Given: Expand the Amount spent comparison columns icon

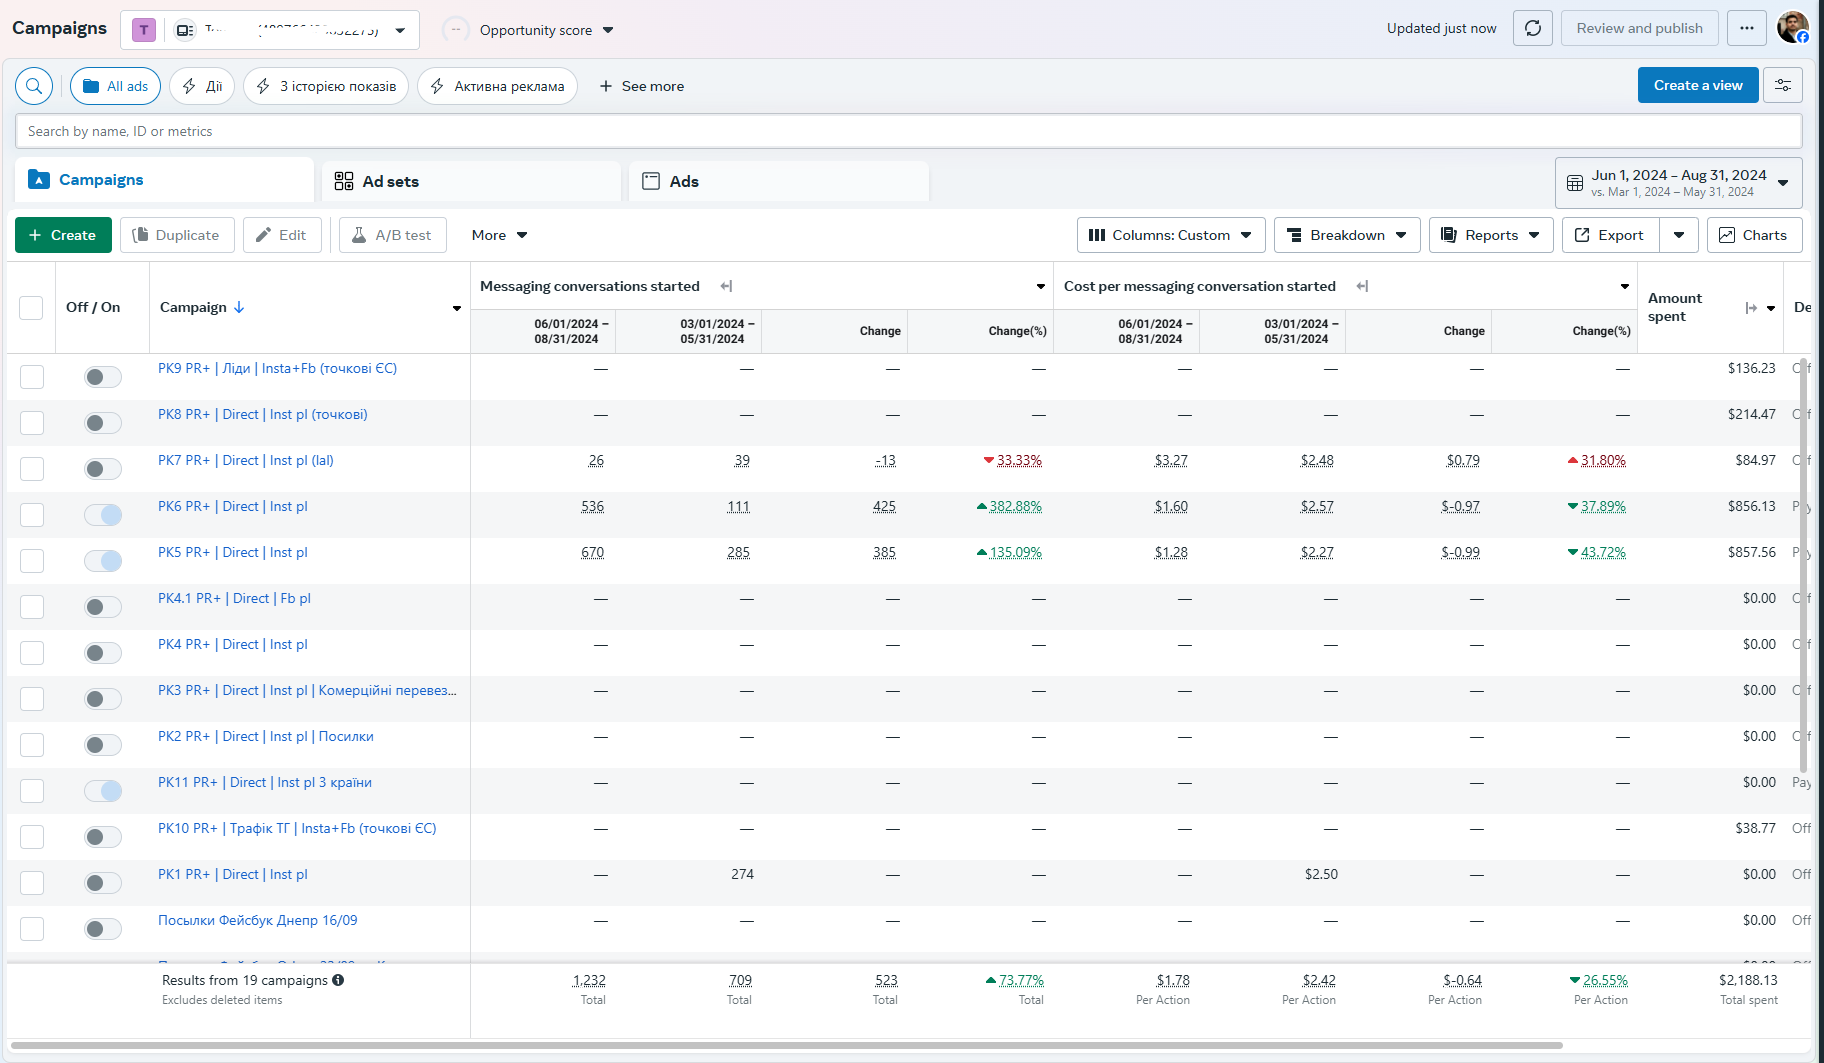Looking at the screenshot, I should click(1751, 308).
